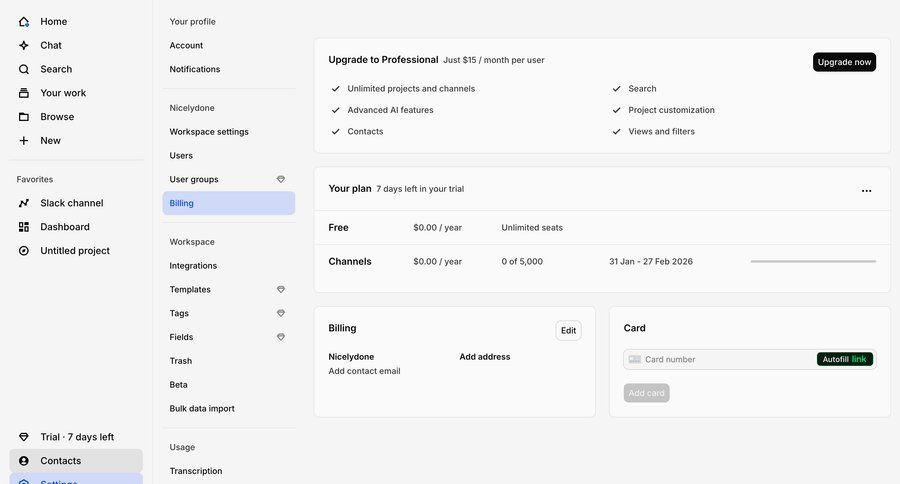900x484 pixels.
Task: Click the Autofill link button
Action: pos(845,359)
